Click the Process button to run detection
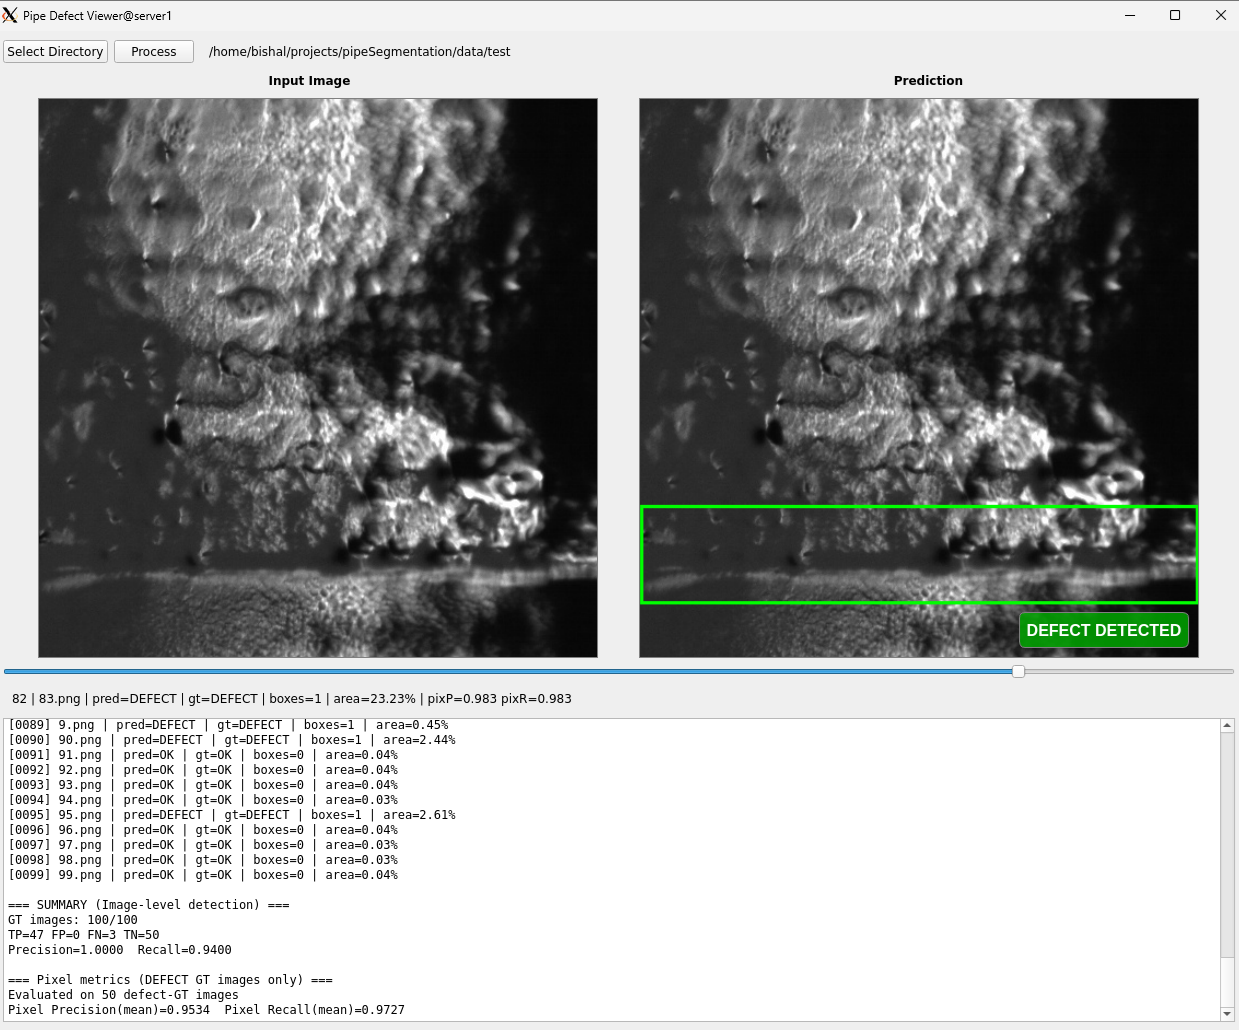Screen dimensions: 1239x1030 pyautogui.click(x=153, y=51)
